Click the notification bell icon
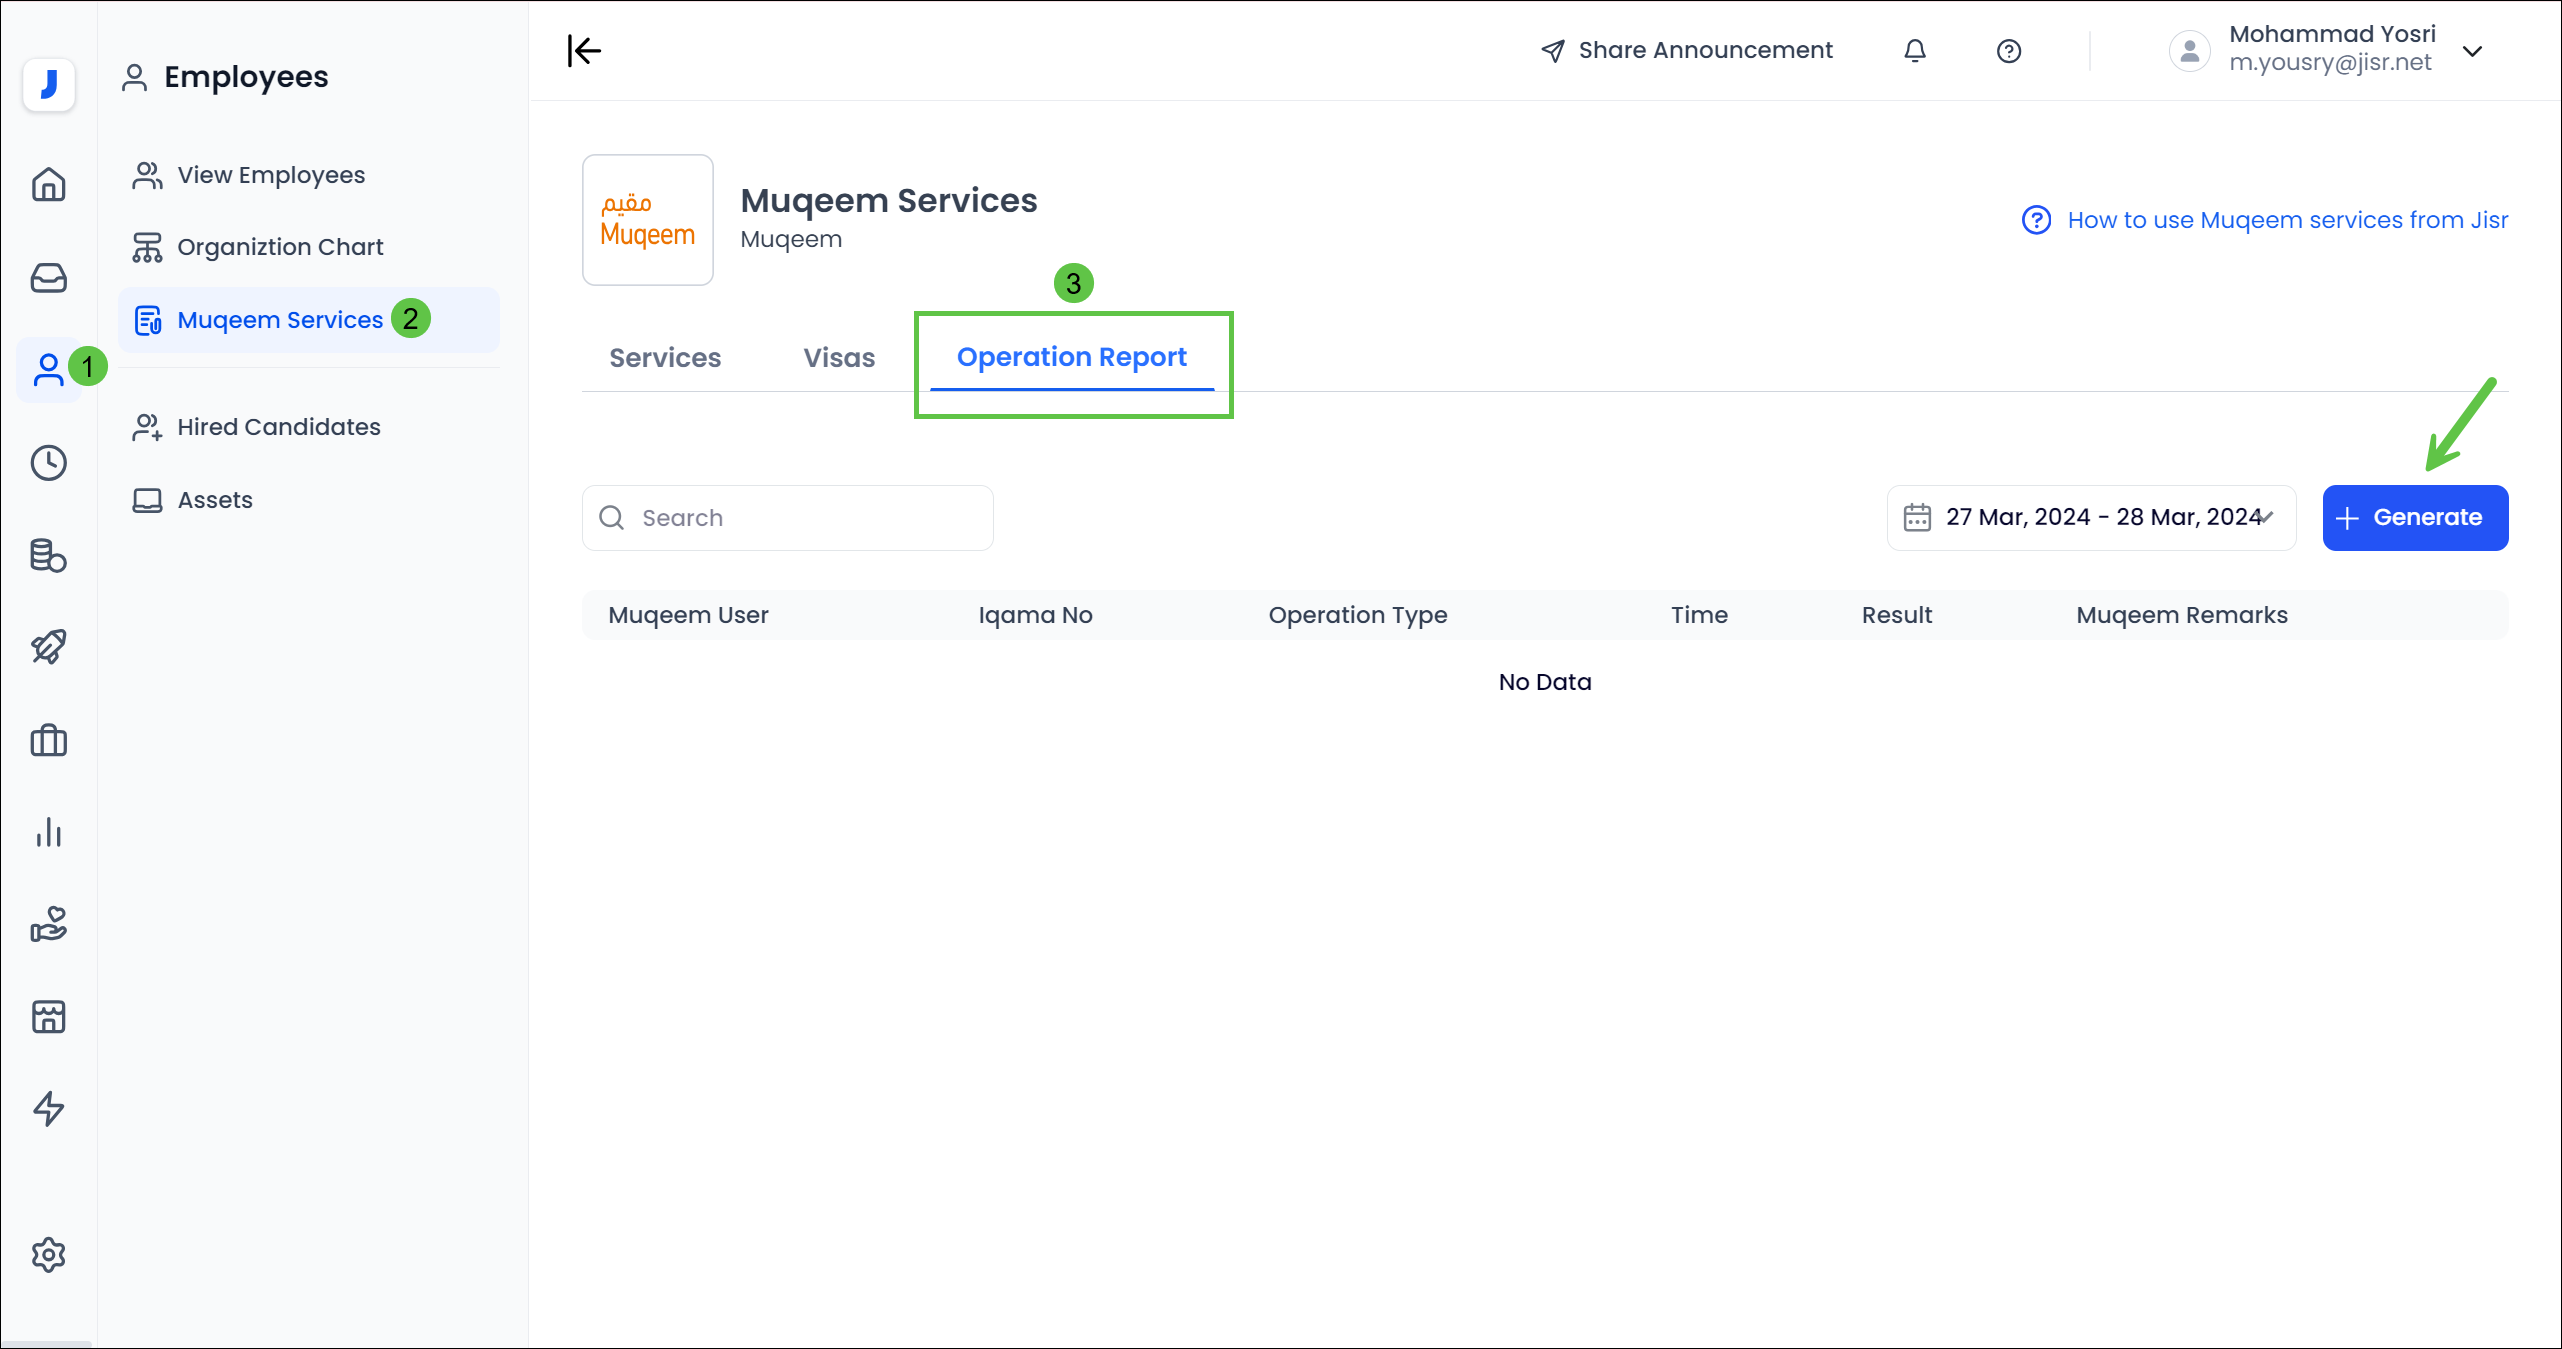This screenshot has height=1349, width=2562. coord(1914,51)
